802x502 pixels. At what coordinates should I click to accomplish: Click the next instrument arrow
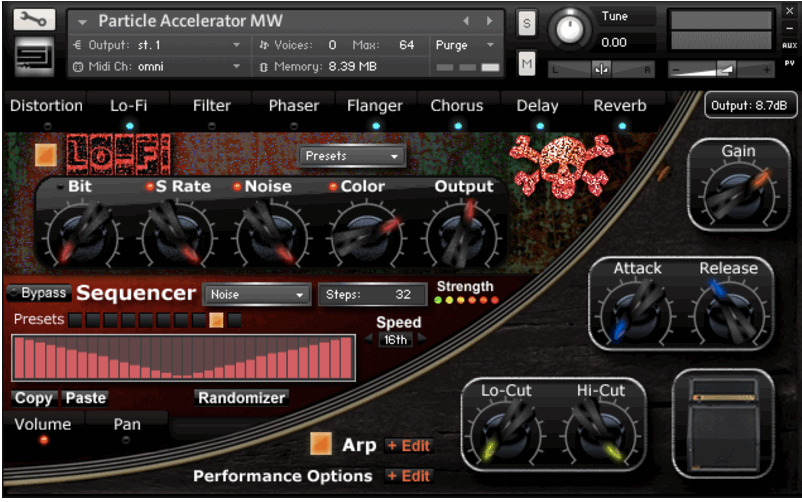click(x=490, y=21)
